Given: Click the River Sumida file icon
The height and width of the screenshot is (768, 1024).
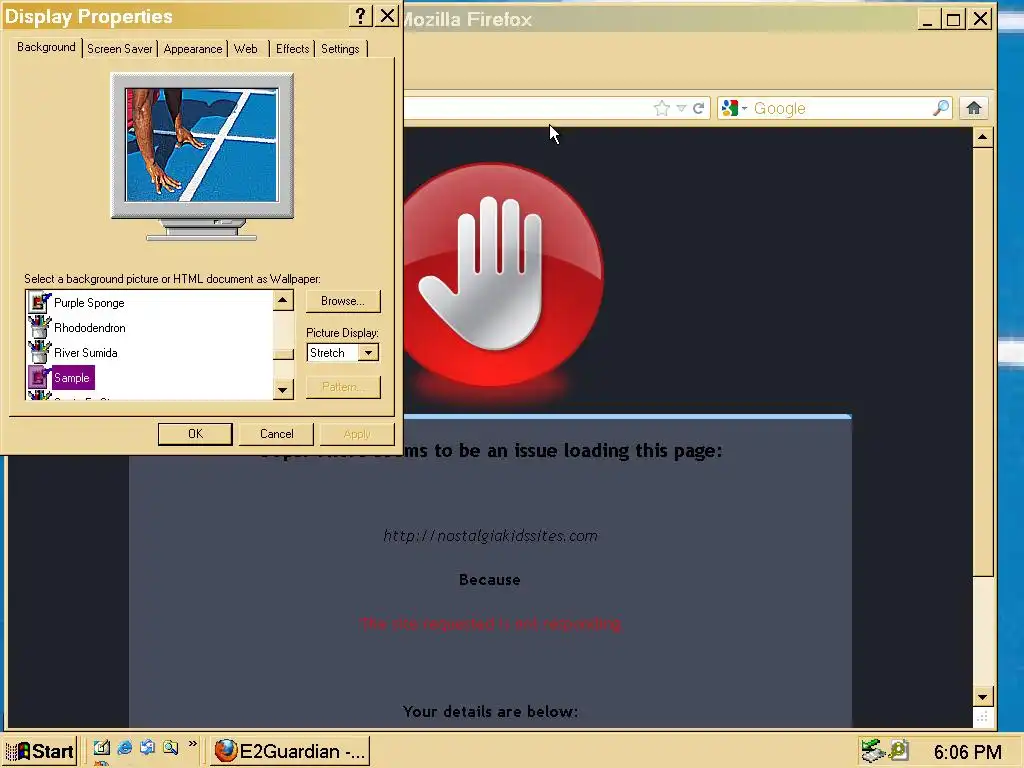Looking at the screenshot, I should tap(39, 352).
